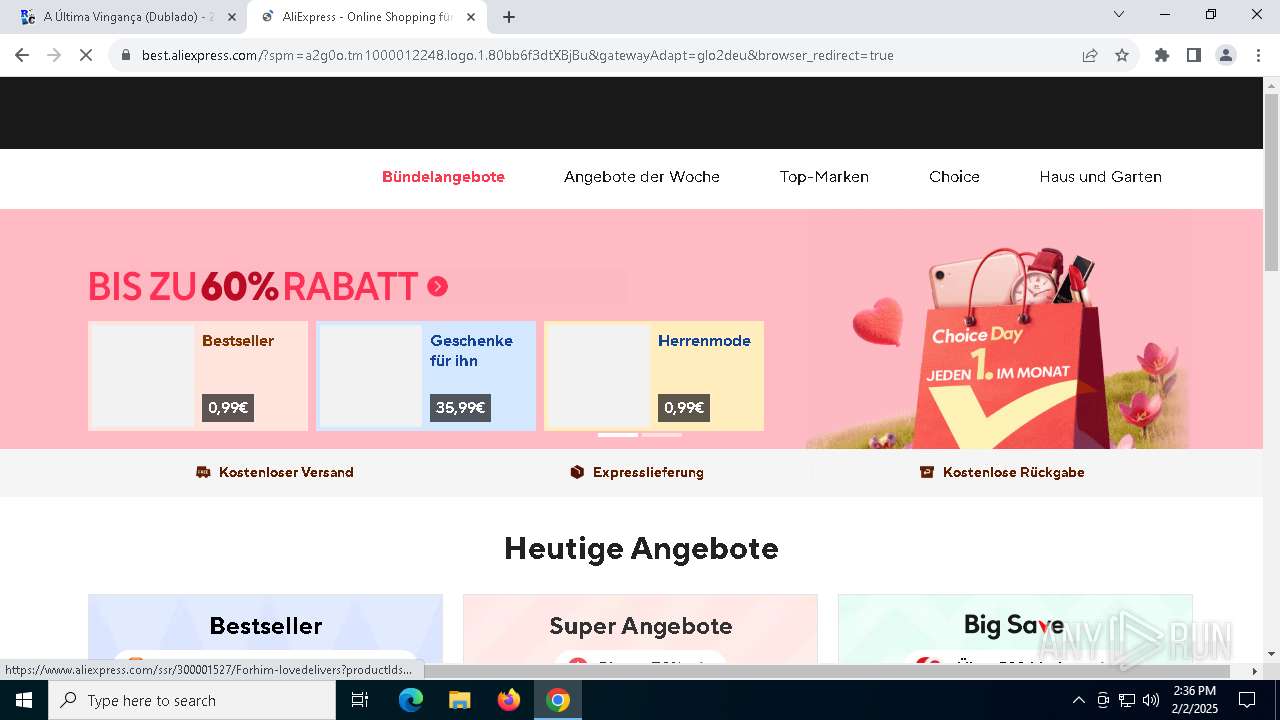Click the Kostenloser Versand icon
The width and height of the screenshot is (1280, 720).
coord(203,472)
